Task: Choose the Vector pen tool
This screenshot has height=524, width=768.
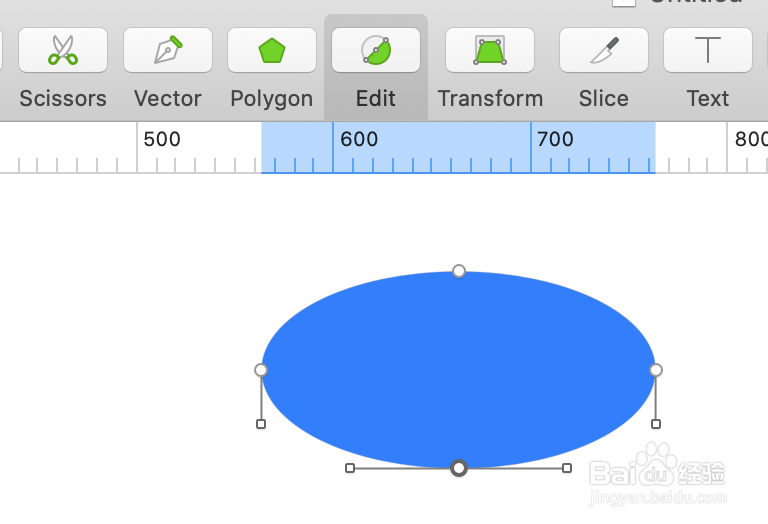Action: 168,50
